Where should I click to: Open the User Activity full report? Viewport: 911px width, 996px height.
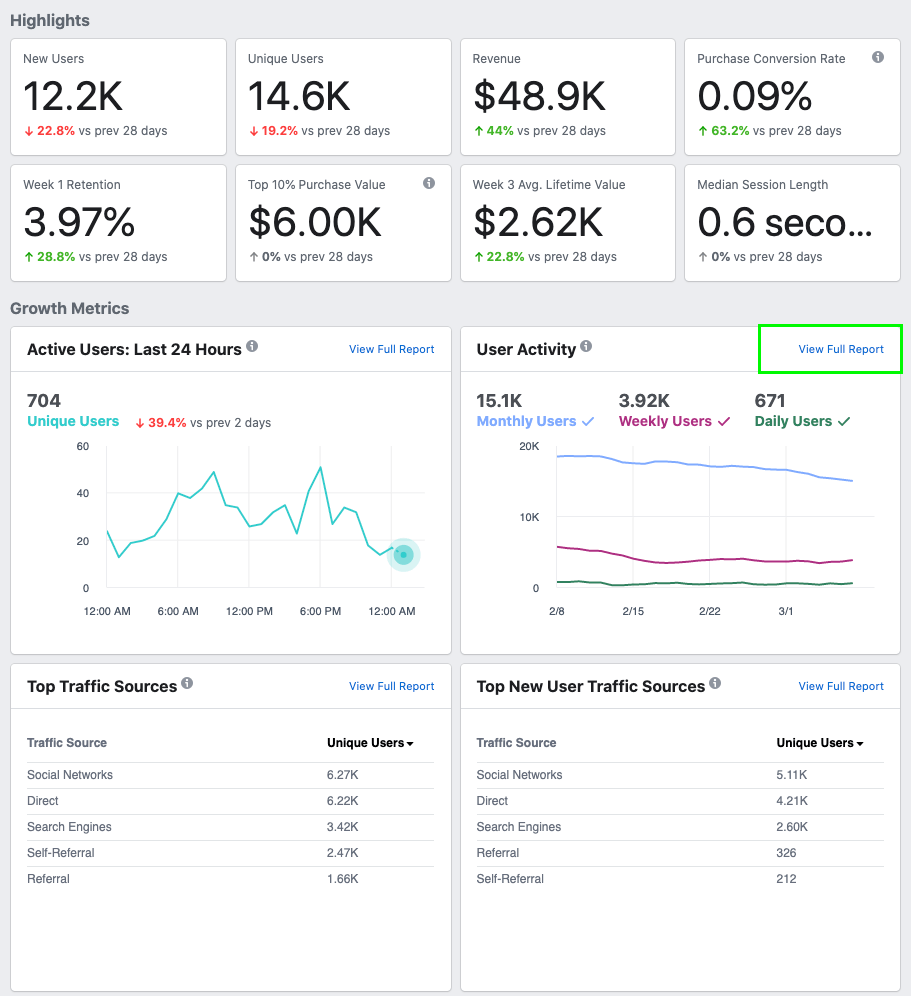[x=840, y=349]
